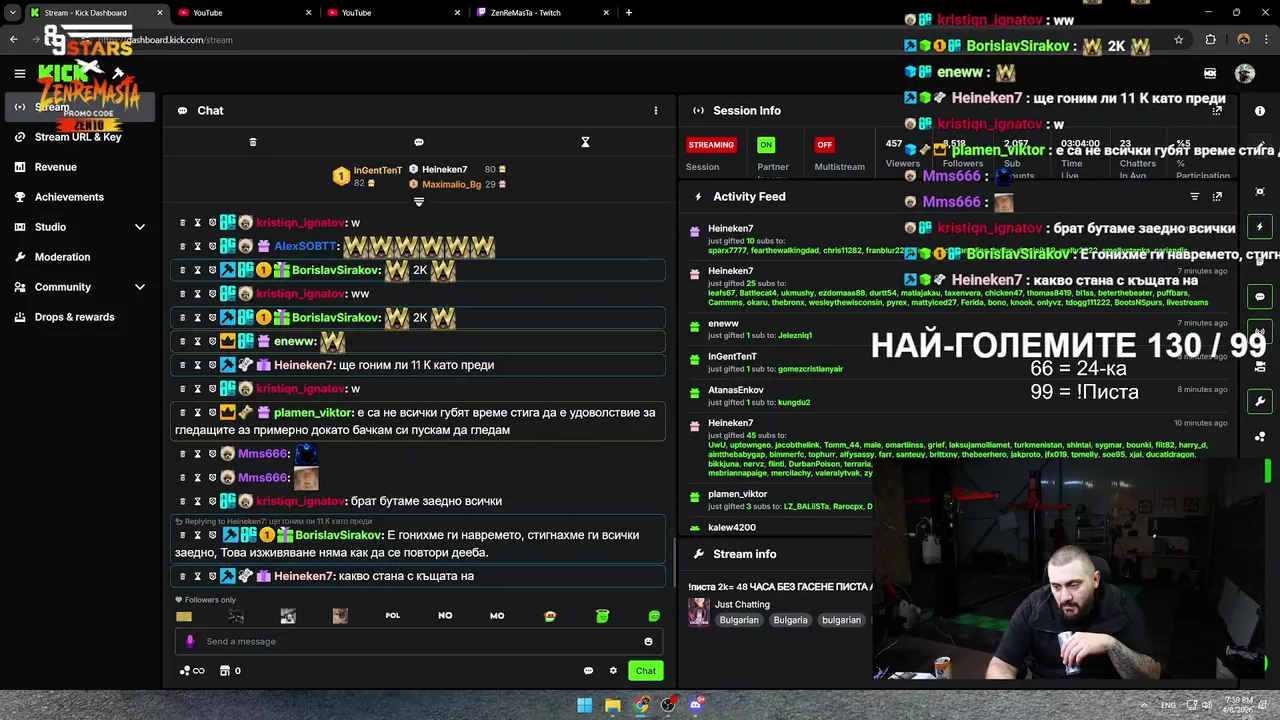Click the speech bubble icon in chat toolbar
The width and height of the screenshot is (1280, 720).
(x=419, y=142)
